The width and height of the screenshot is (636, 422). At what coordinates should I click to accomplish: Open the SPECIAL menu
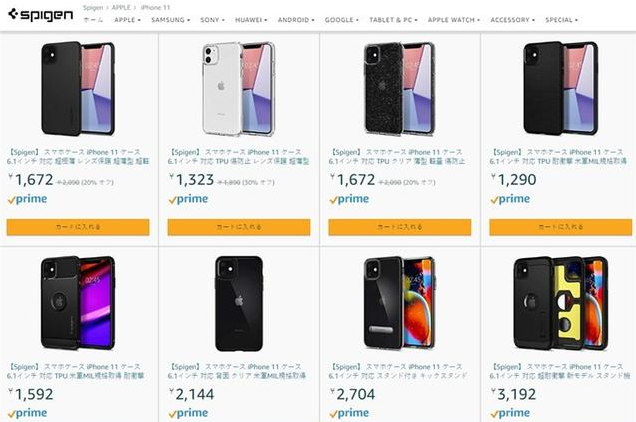561,20
